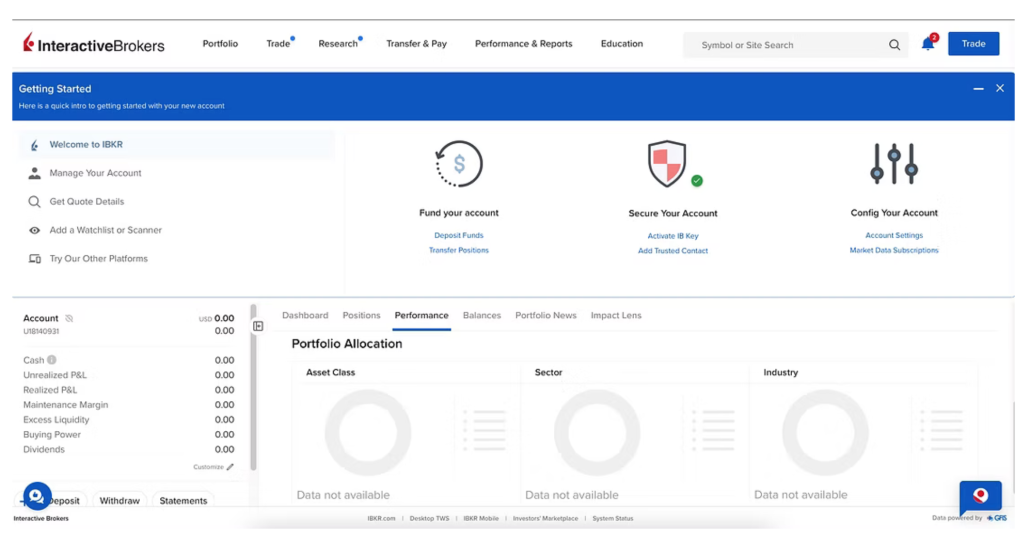1030x542 pixels.
Task: Open the Portfolio menu
Action: (x=220, y=44)
